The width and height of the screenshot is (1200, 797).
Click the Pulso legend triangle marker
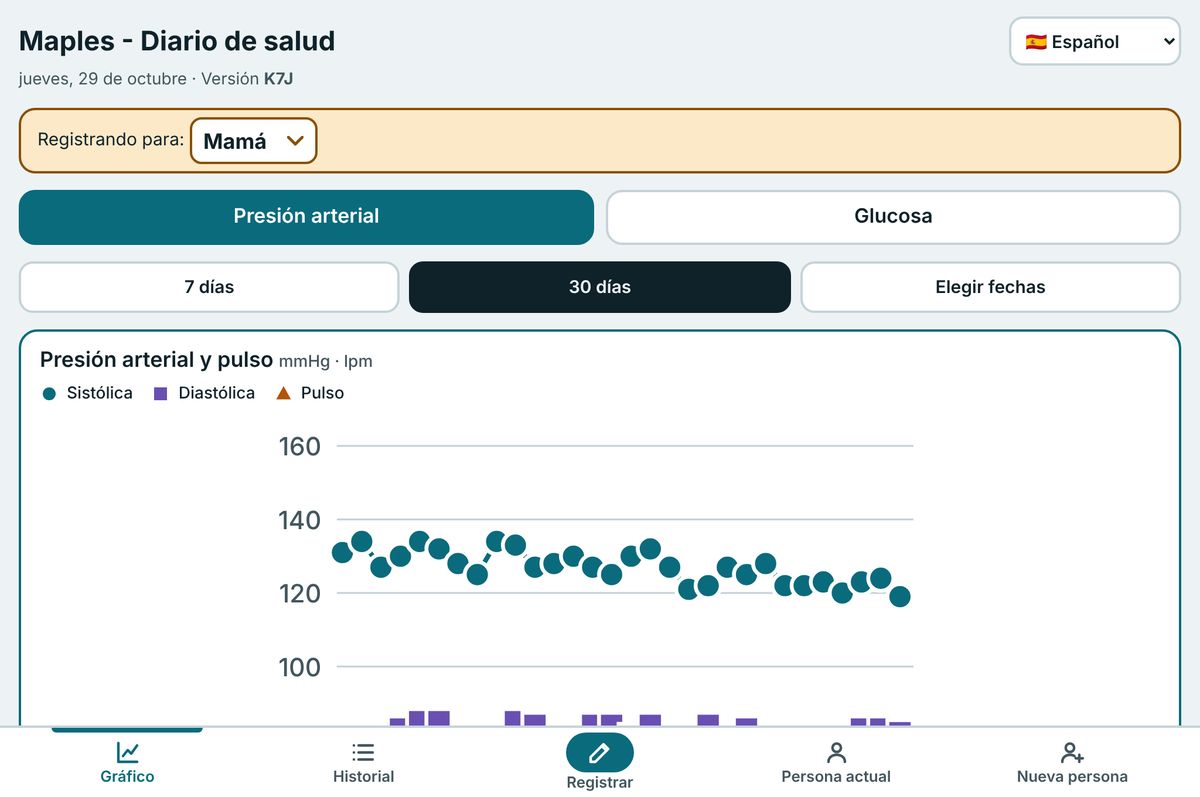click(283, 394)
